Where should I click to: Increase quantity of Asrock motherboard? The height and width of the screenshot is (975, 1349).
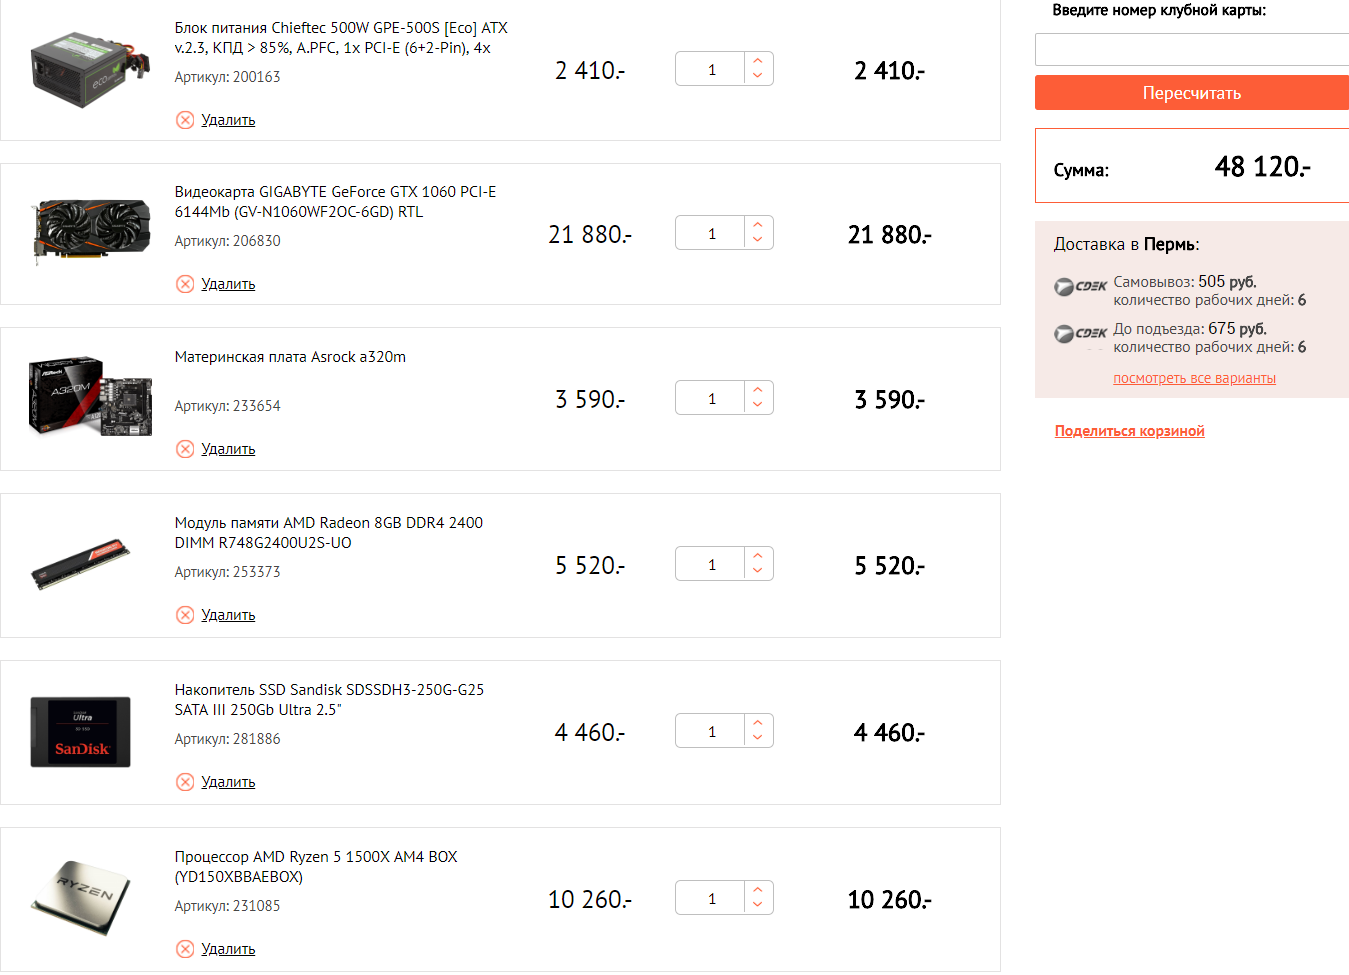coord(758,390)
